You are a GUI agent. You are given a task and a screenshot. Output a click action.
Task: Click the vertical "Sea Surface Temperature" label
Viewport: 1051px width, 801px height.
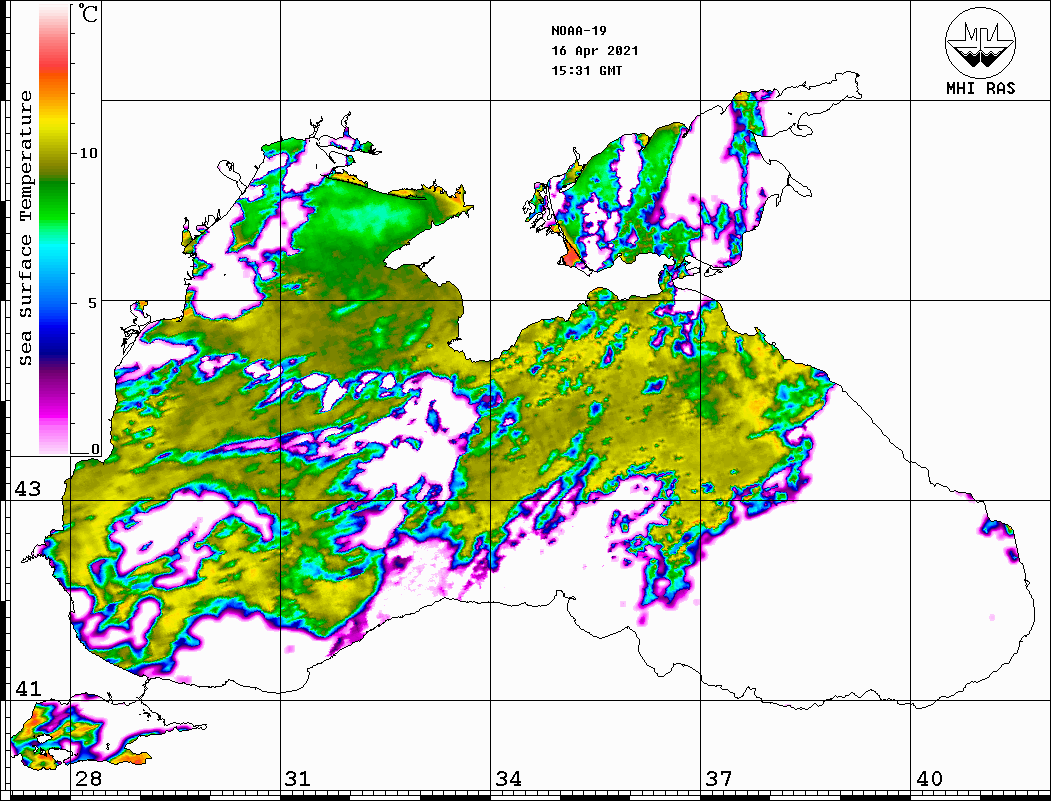pos(26,229)
